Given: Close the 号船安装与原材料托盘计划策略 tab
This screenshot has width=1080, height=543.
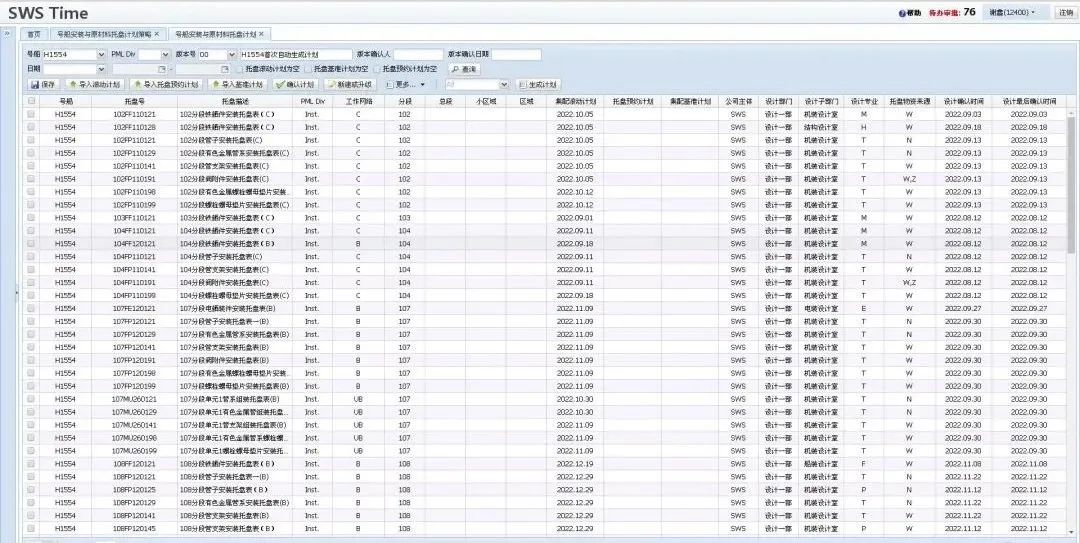Looking at the screenshot, I should (x=156, y=34).
